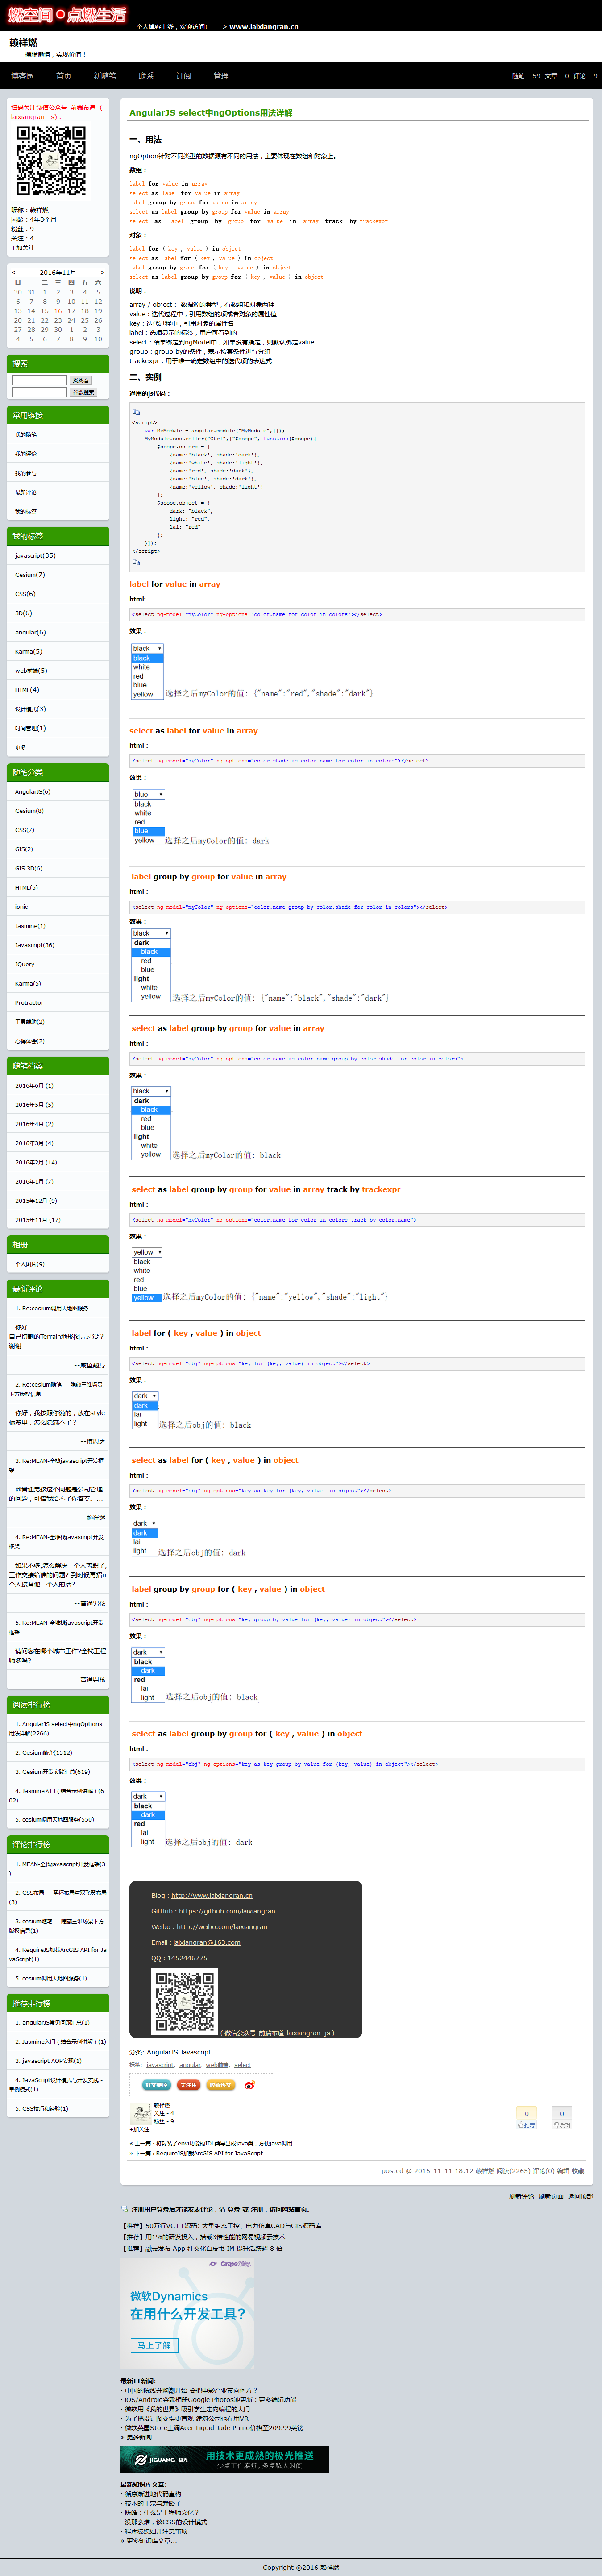This screenshot has width=602, height=2576.
Task: Open 'dark' dropdown under 'select as label for (key, value)'
Action: pyautogui.click(x=144, y=1523)
